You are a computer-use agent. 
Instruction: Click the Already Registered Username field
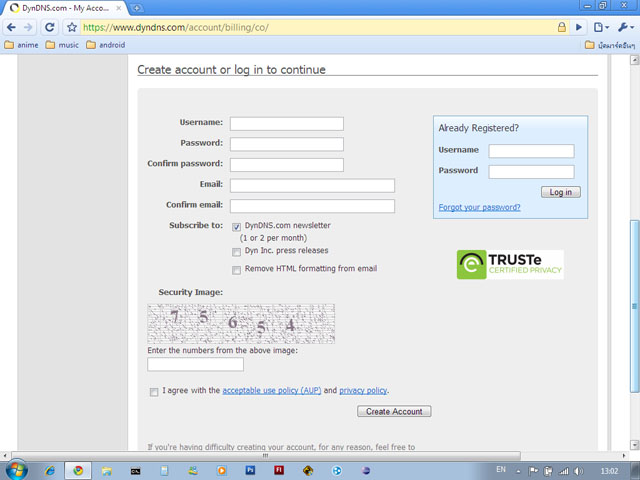click(531, 151)
